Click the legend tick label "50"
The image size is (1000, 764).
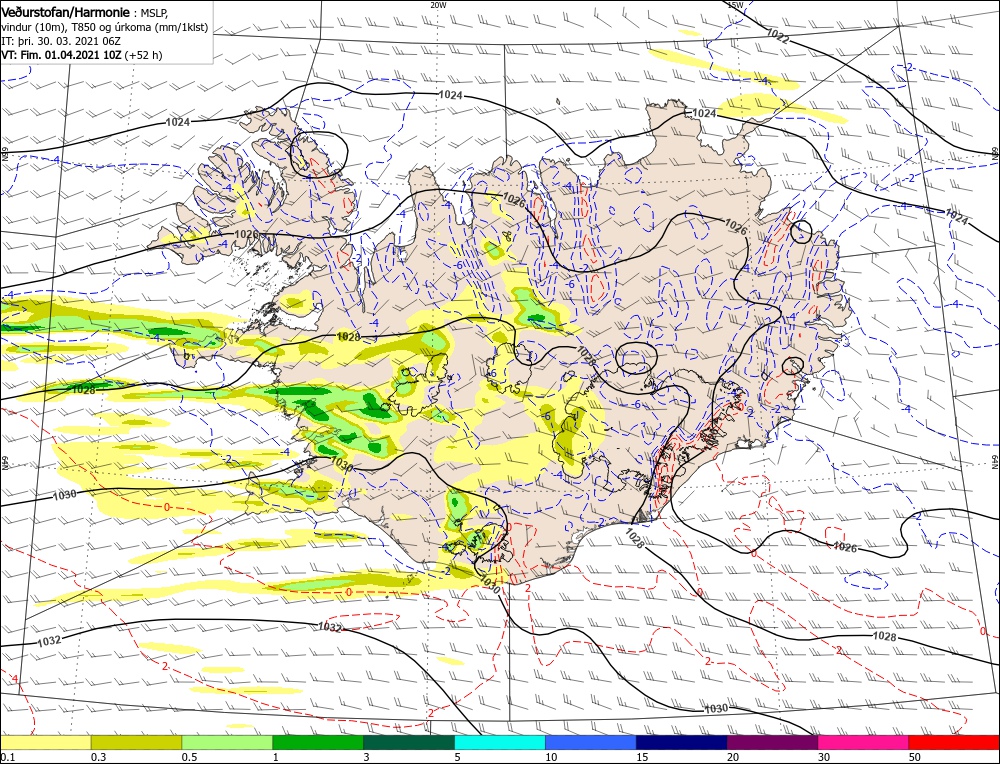point(915,757)
